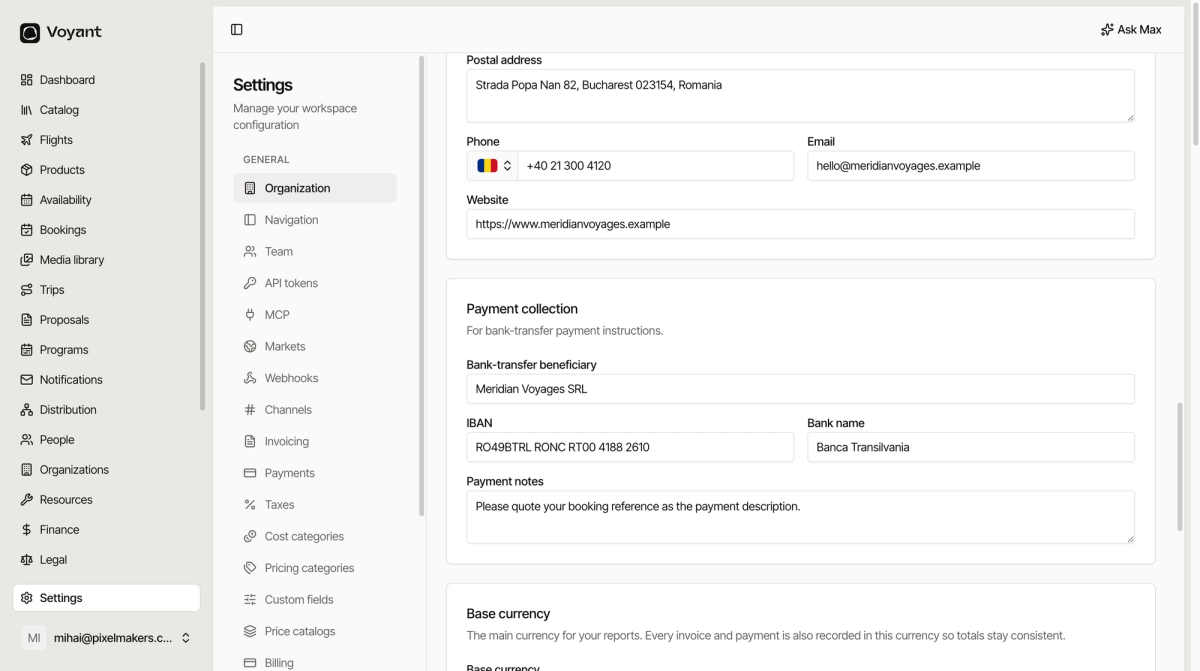The image size is (1200, 671).
Task: Click the Bank name field
Action: (x=971, y=447)
